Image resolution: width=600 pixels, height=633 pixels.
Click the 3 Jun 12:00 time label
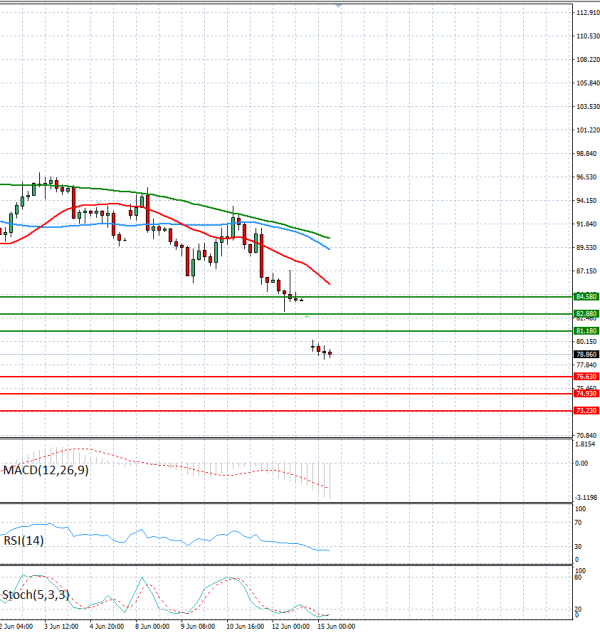61,627
